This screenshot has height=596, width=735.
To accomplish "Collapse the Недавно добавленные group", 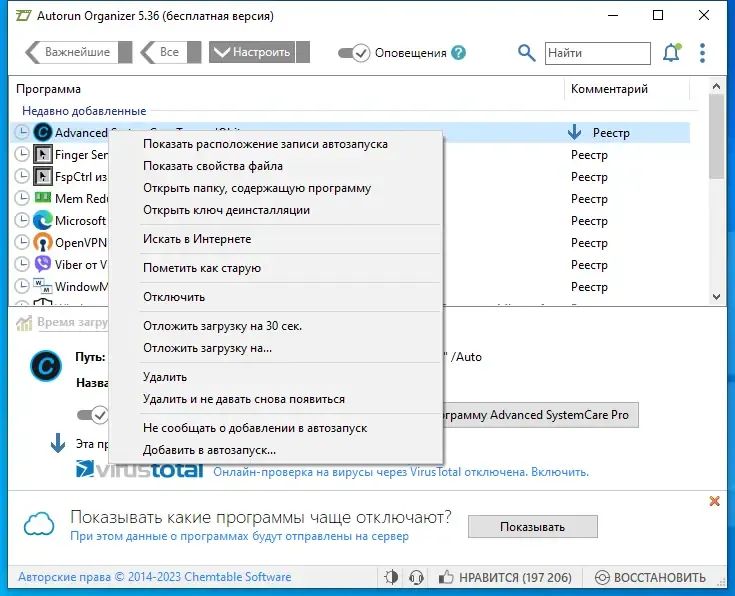I will coord(84,111).
